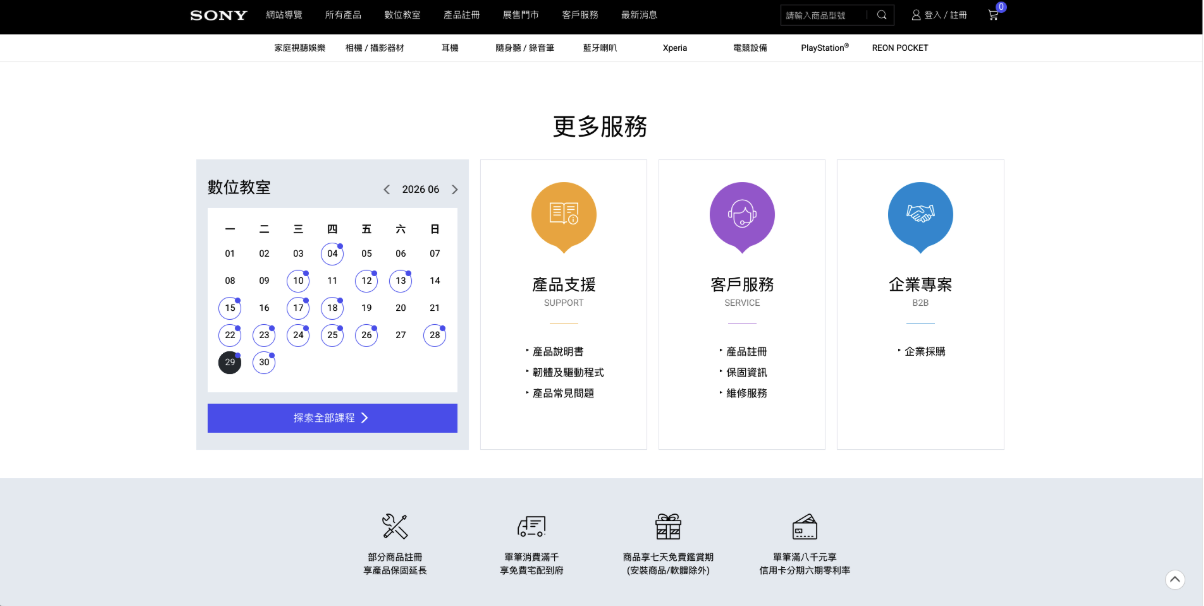Open 企業採購 link
The width and height of the screenshot is (1204, 606).
(x=925, y=352)
